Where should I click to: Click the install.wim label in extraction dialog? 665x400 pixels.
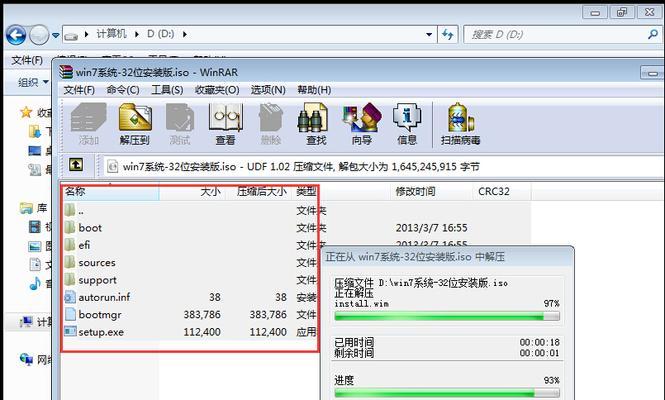(x=361, y=304)
